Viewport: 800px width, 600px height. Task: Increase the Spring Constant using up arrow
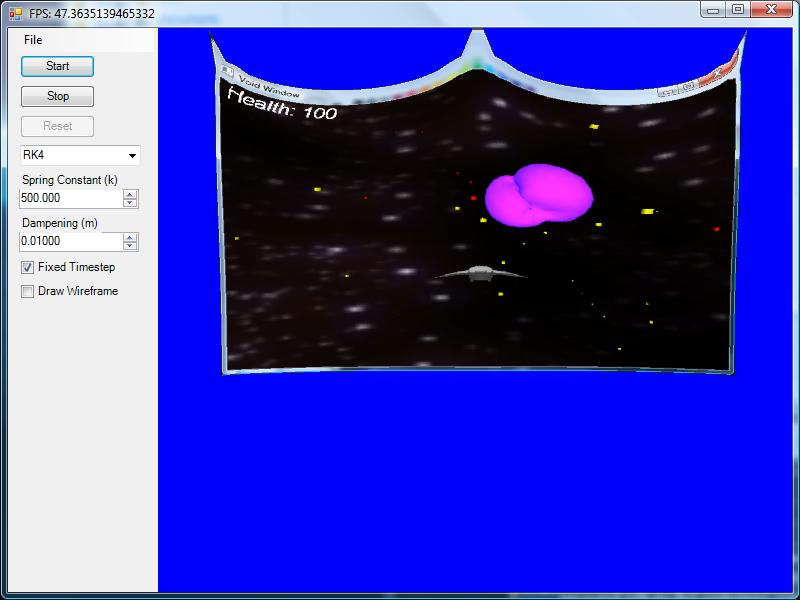130,194
